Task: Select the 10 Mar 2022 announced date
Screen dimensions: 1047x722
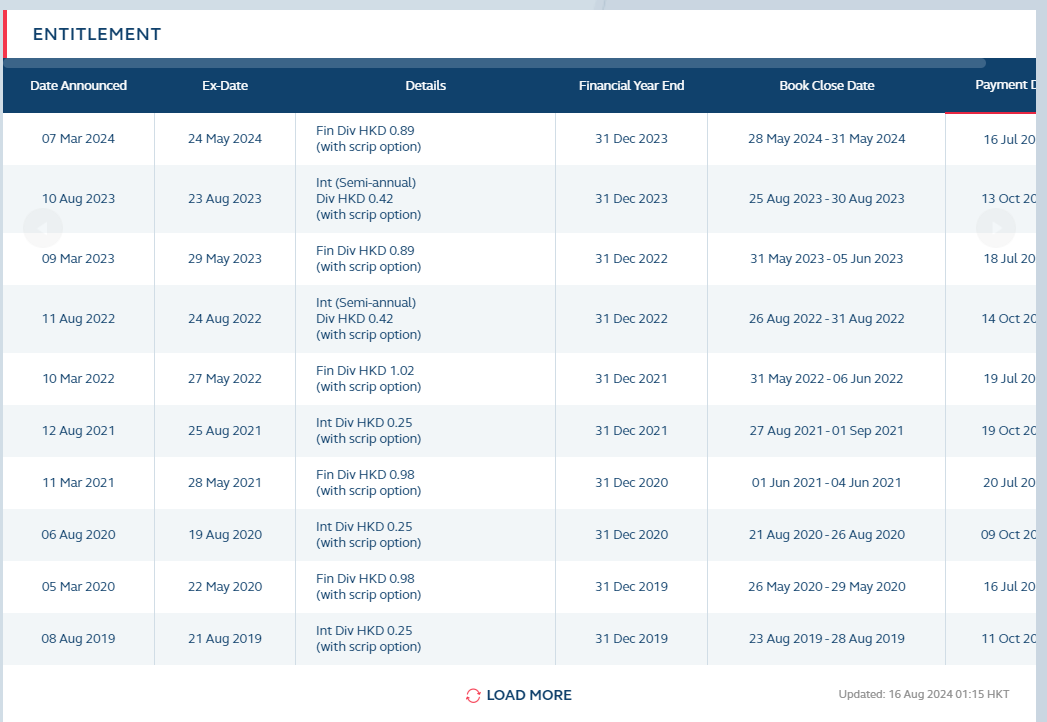Action: point(78,379)
